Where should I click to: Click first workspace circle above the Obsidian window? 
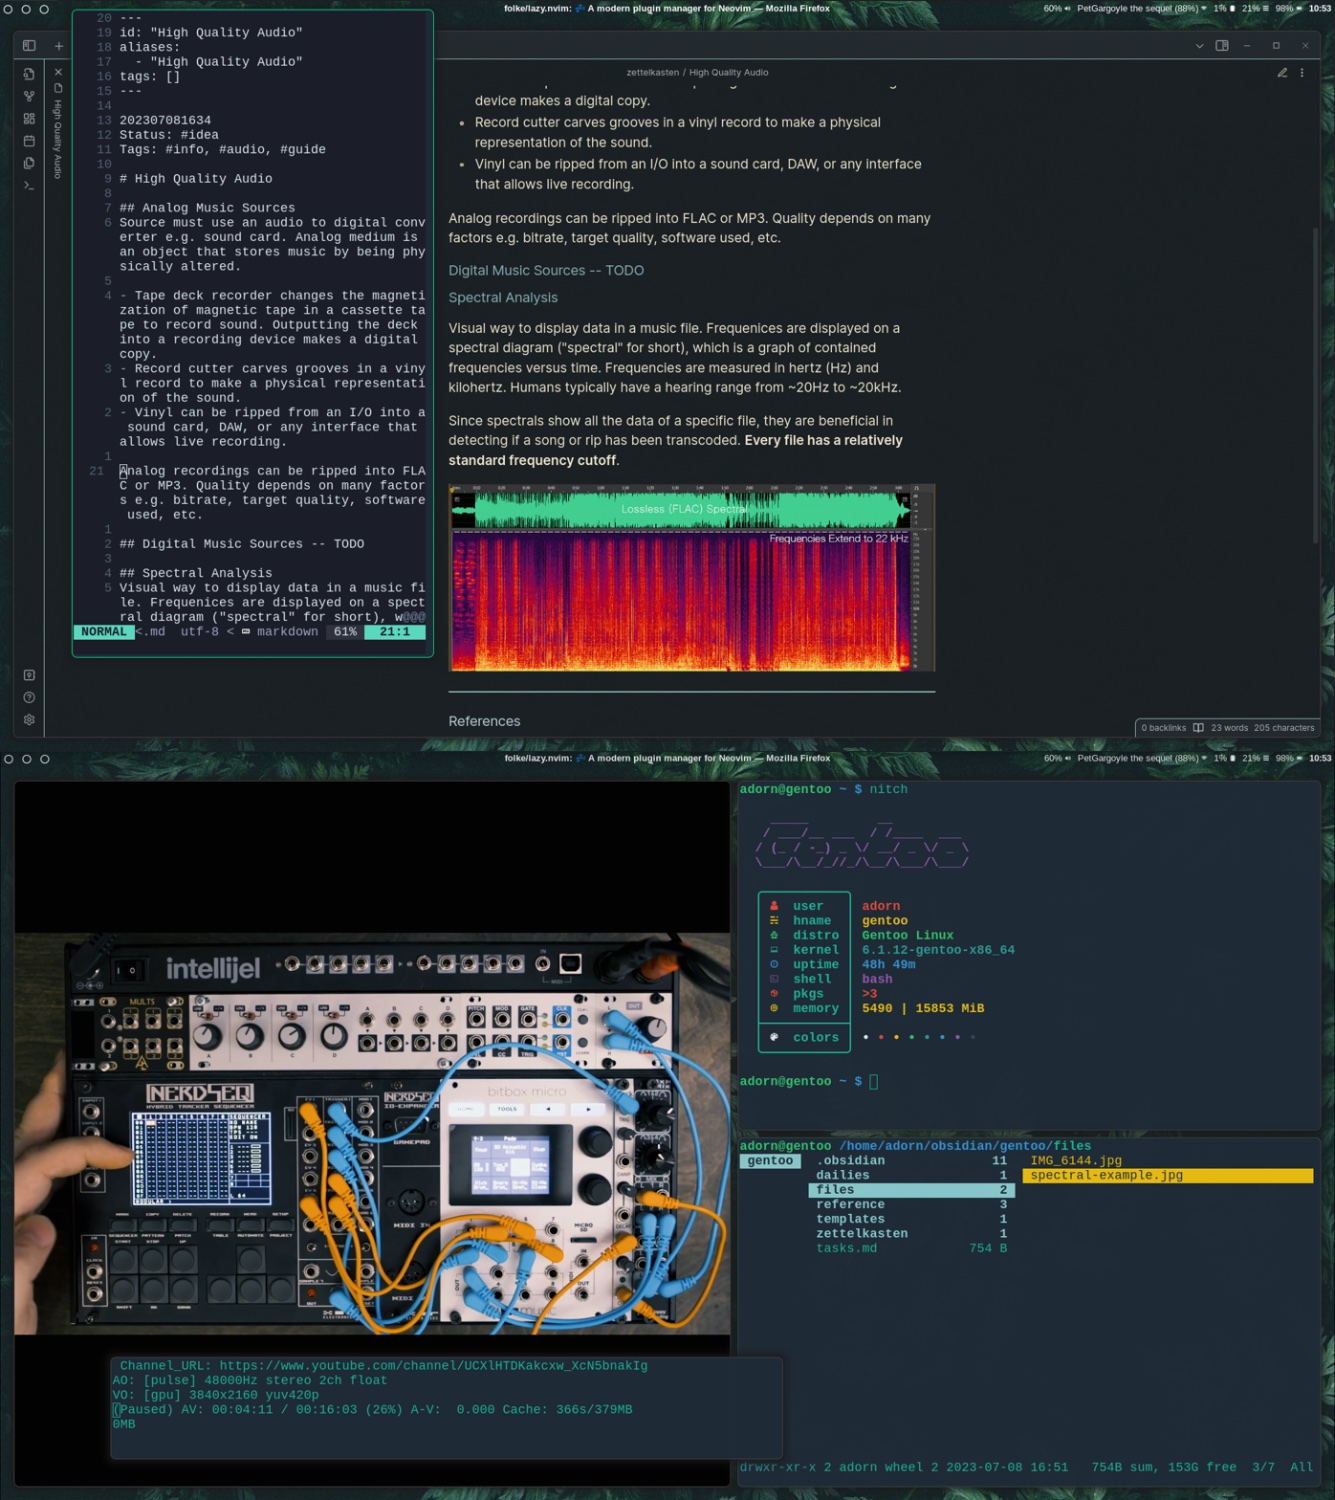pos(9,9)
